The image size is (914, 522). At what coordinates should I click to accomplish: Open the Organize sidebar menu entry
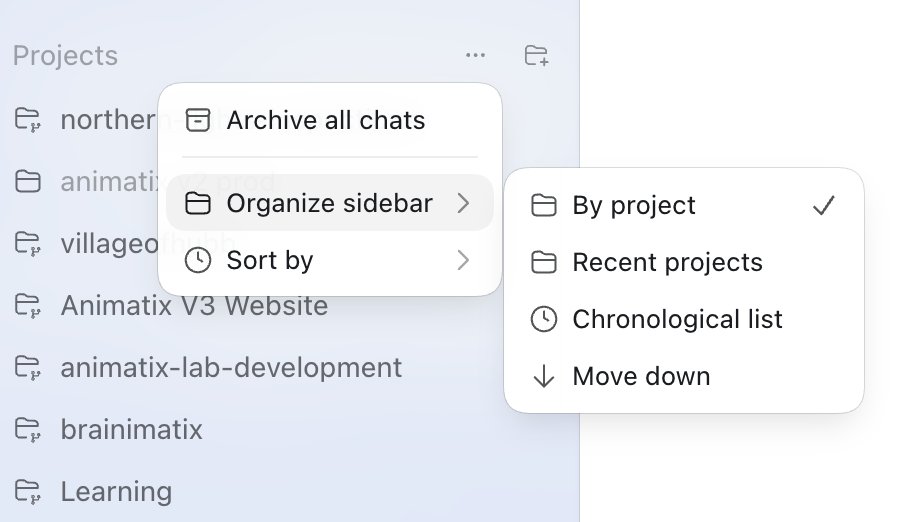click(x=330, y=203)
